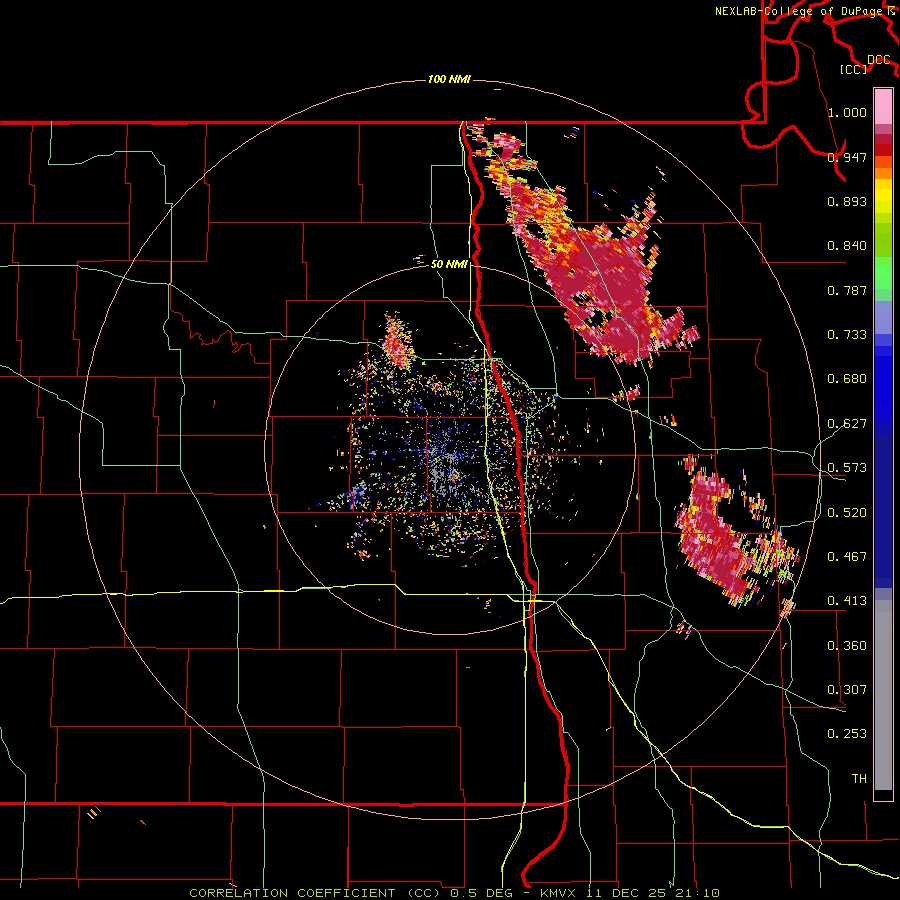Click the 50 NMI range ring label

(449, 264)
